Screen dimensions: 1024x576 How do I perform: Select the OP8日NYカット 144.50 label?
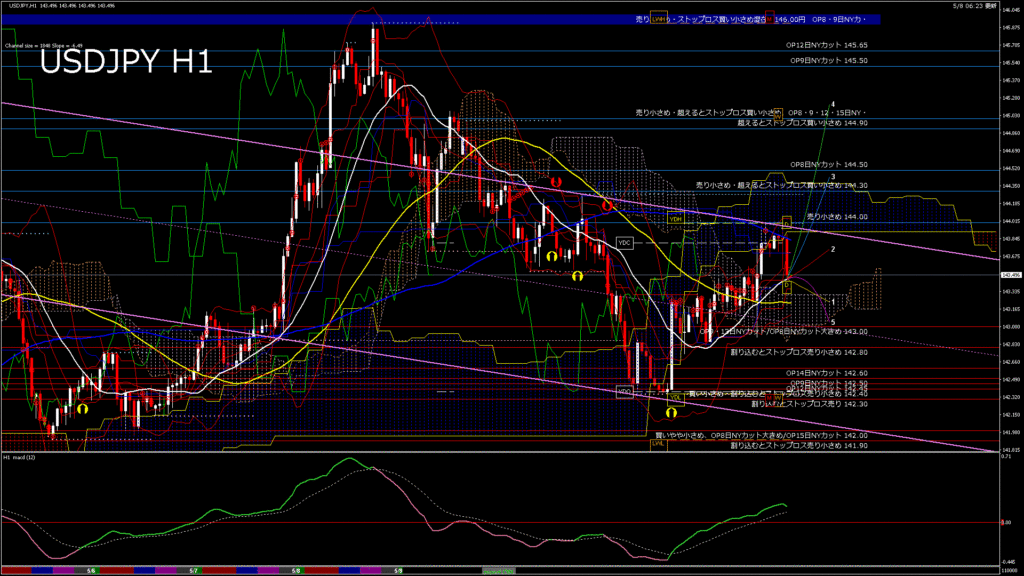pyautogui.click(x=828, y=164)
